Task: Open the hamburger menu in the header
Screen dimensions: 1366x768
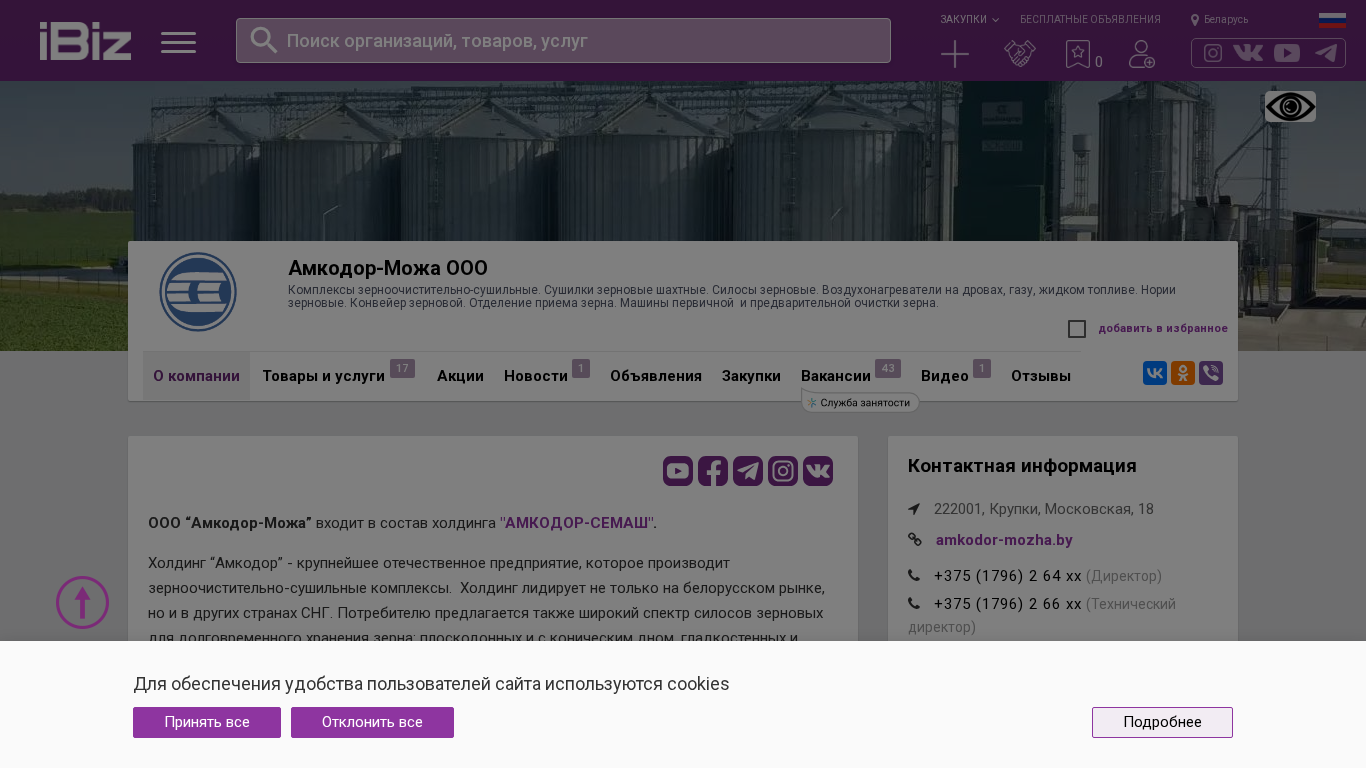Action: (x=178, y=42)
